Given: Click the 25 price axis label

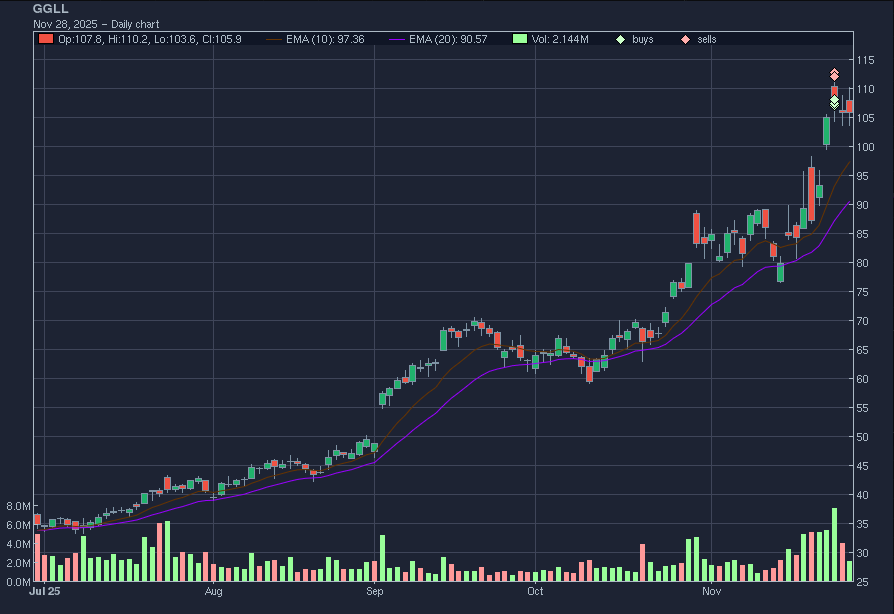Looking at the screenshot, I should [x=863, y=582].
